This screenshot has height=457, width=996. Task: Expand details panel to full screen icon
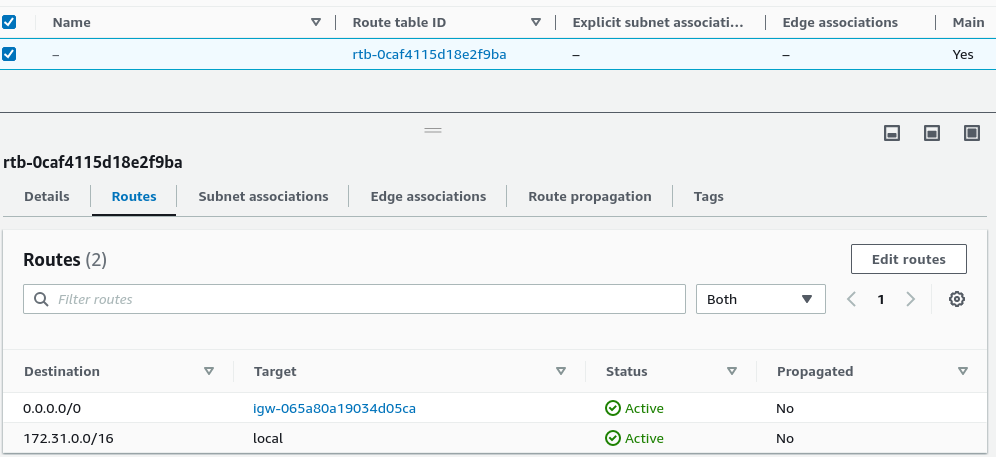(x=971, y=133)
